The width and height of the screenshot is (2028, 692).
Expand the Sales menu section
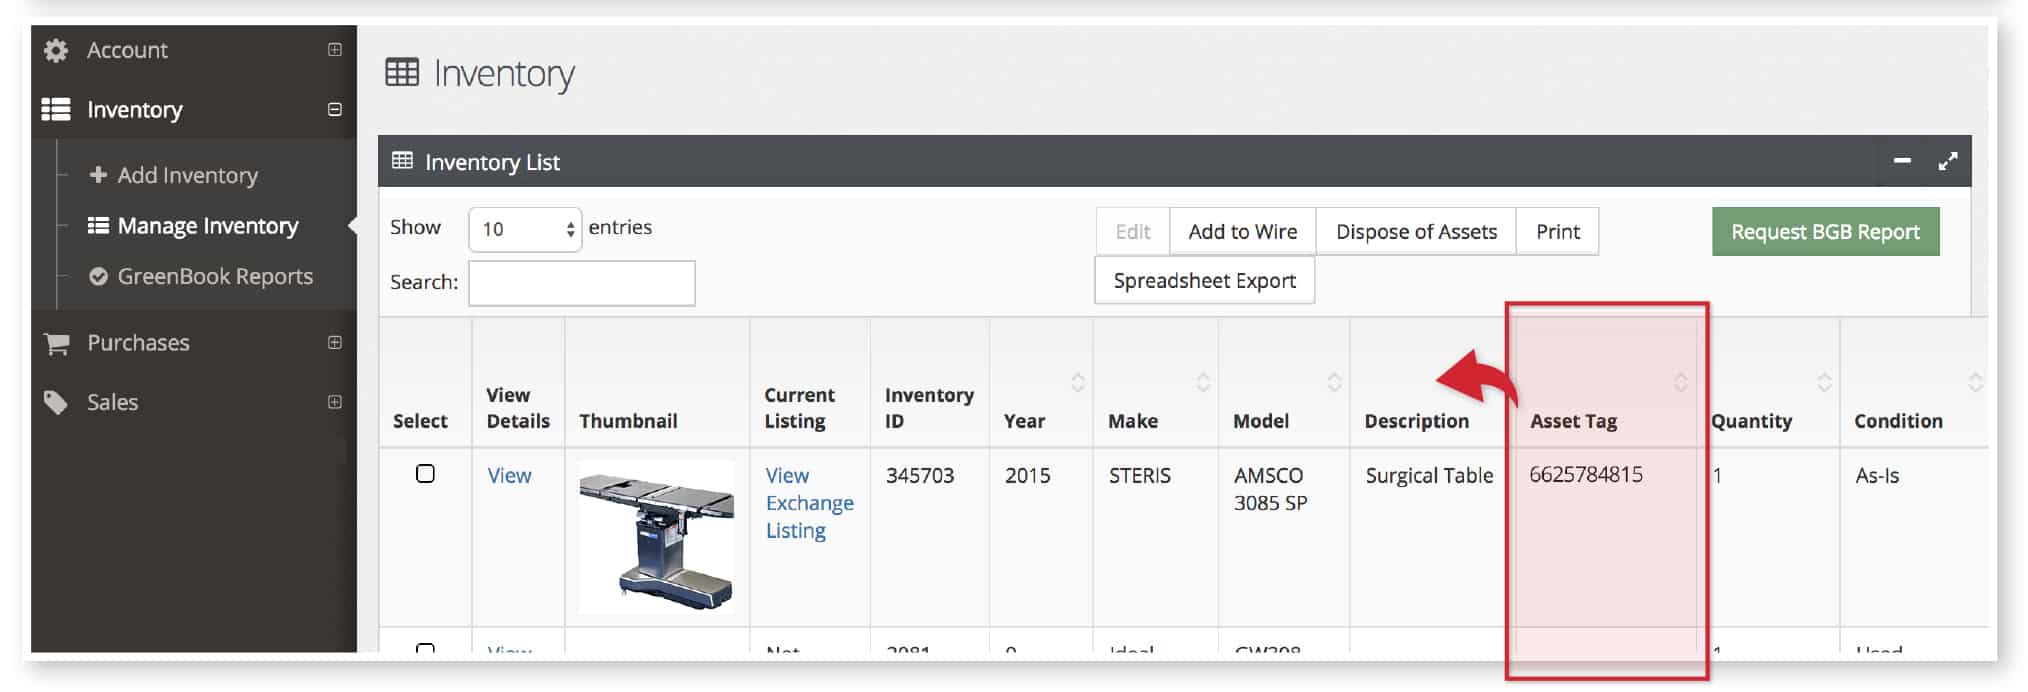(335, 402)
